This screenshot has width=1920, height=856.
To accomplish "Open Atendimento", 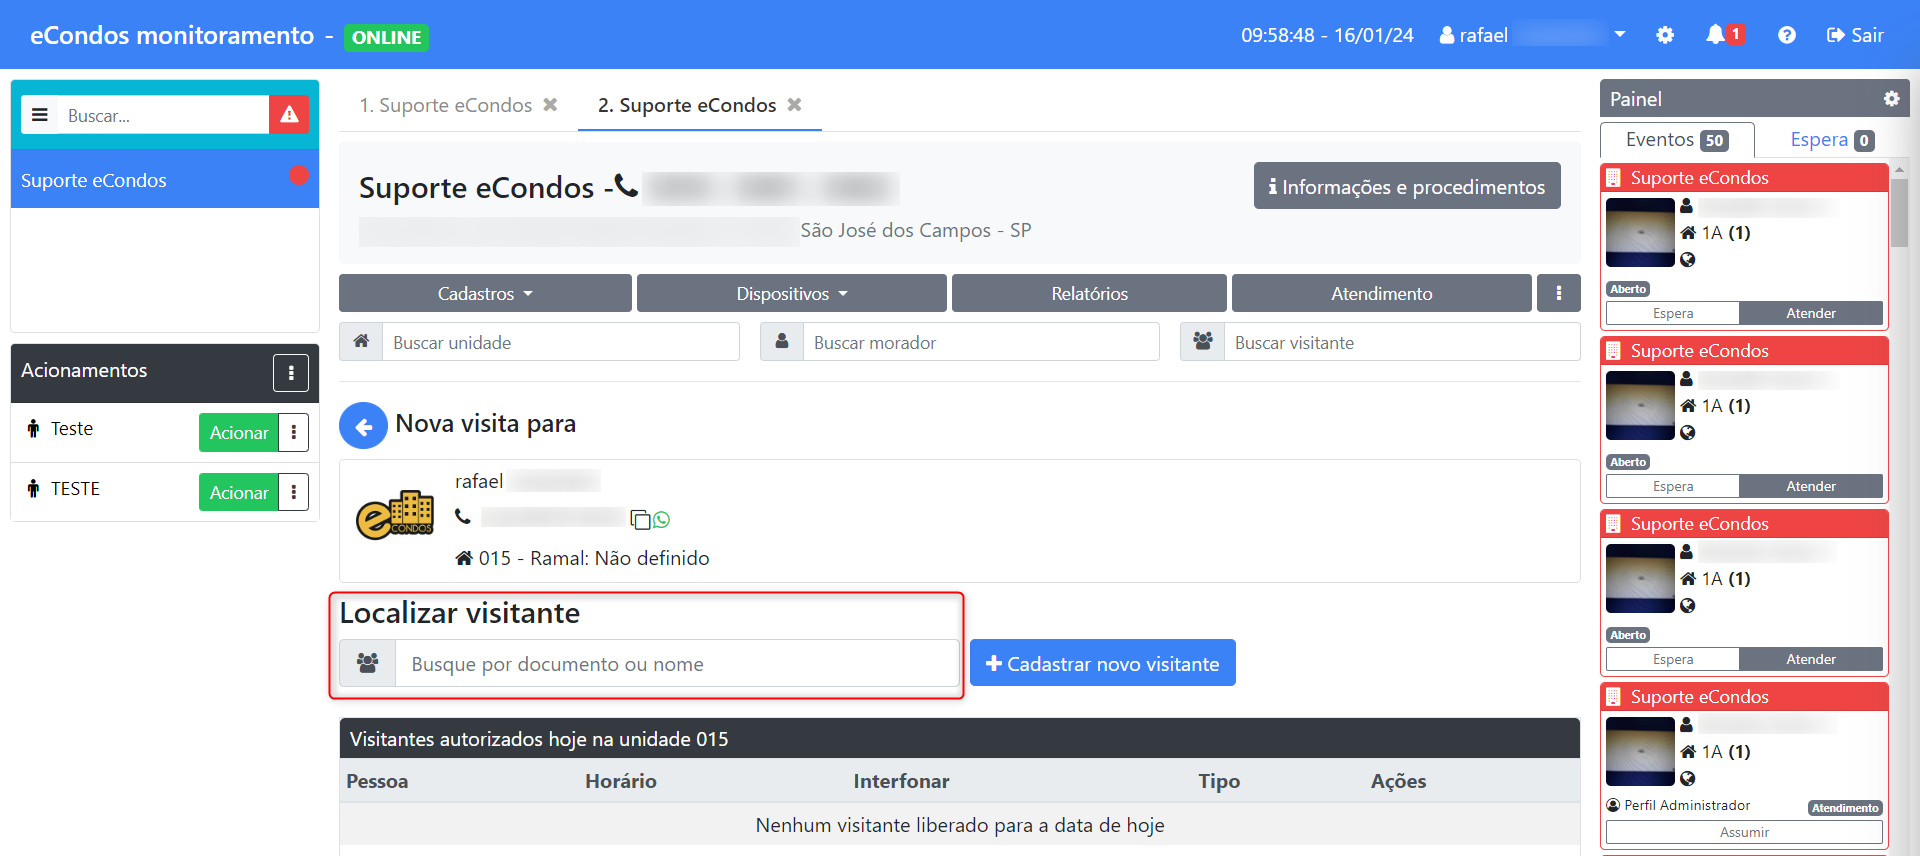I will click(1381, 294).
